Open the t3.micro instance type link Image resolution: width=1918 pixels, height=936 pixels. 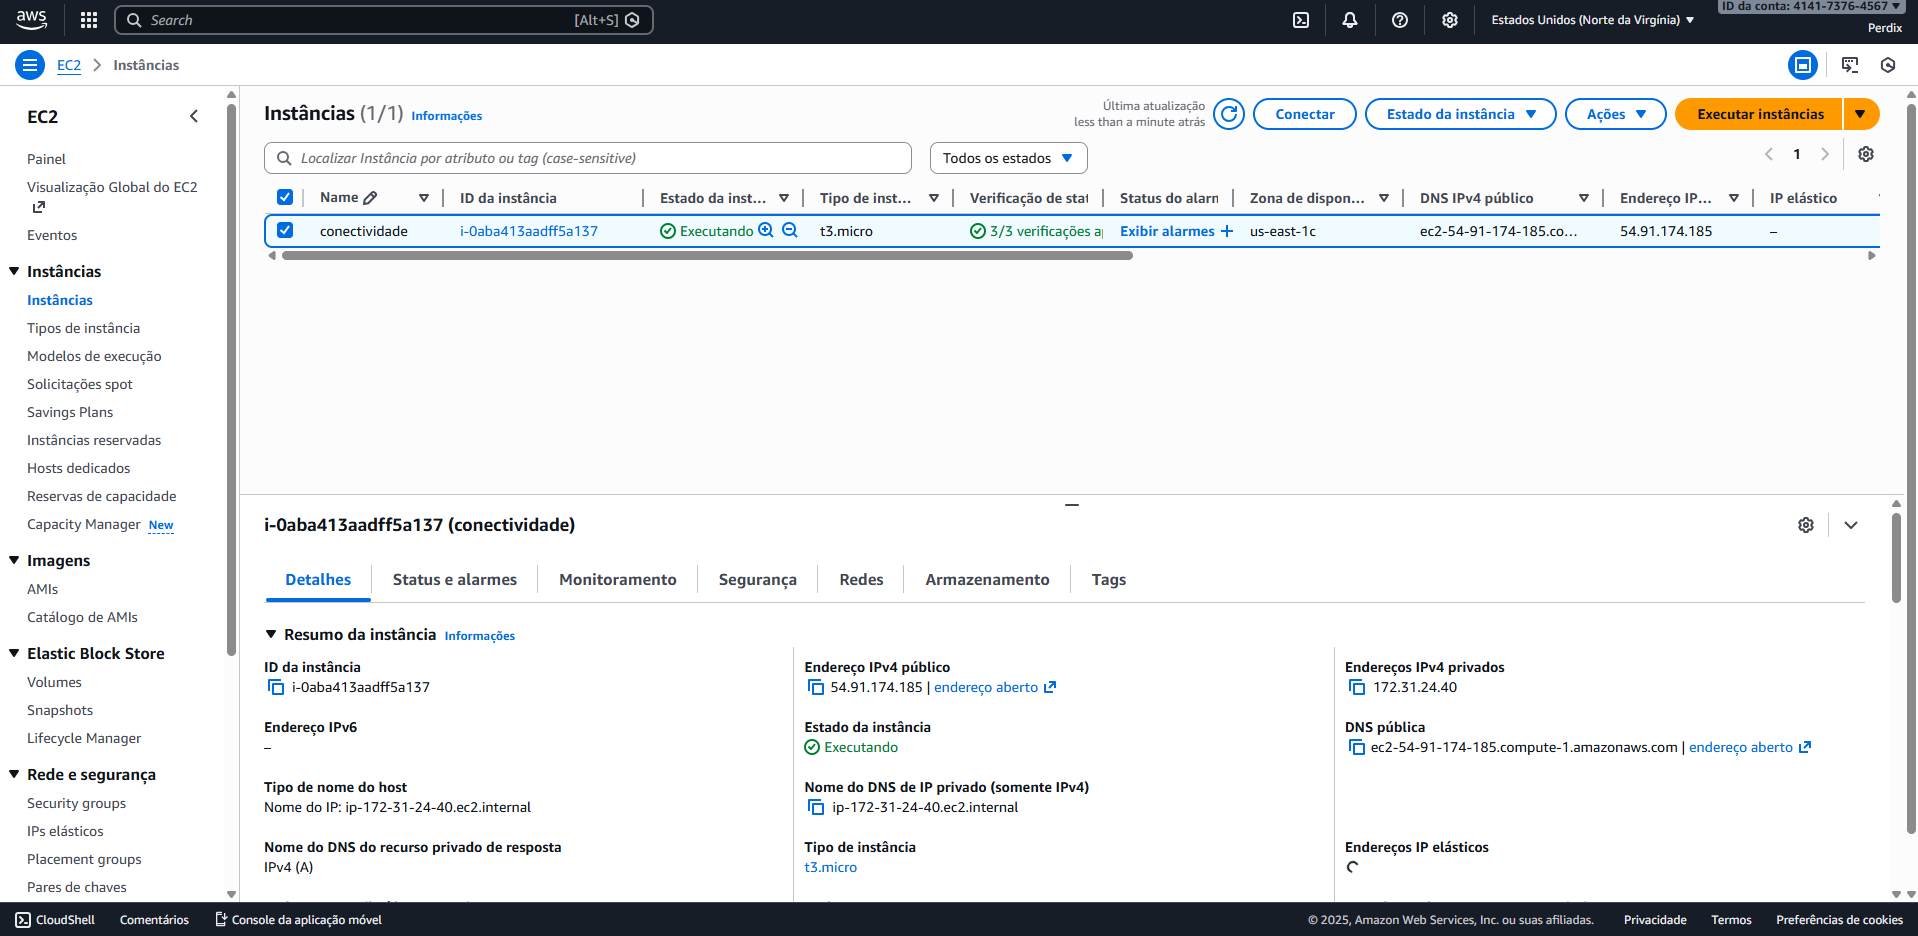pyautogui.click(x=831, y=867)
